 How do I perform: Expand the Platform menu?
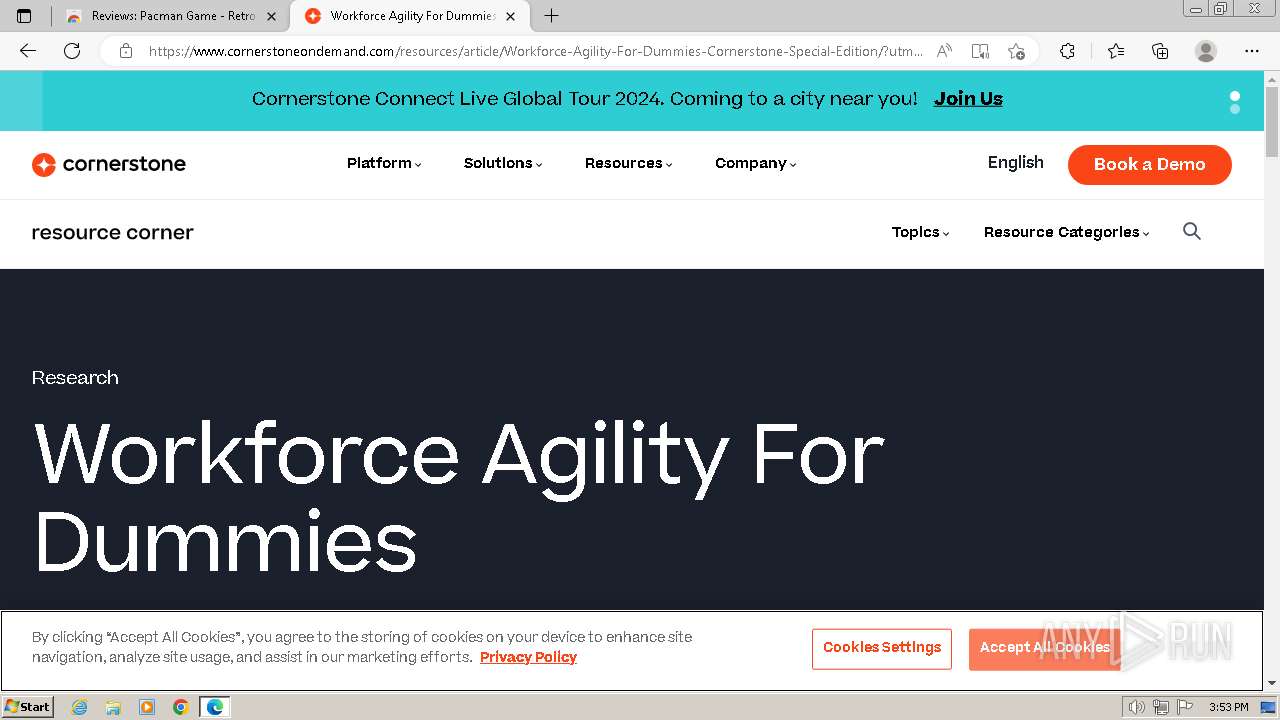click(x=384, y=163)
